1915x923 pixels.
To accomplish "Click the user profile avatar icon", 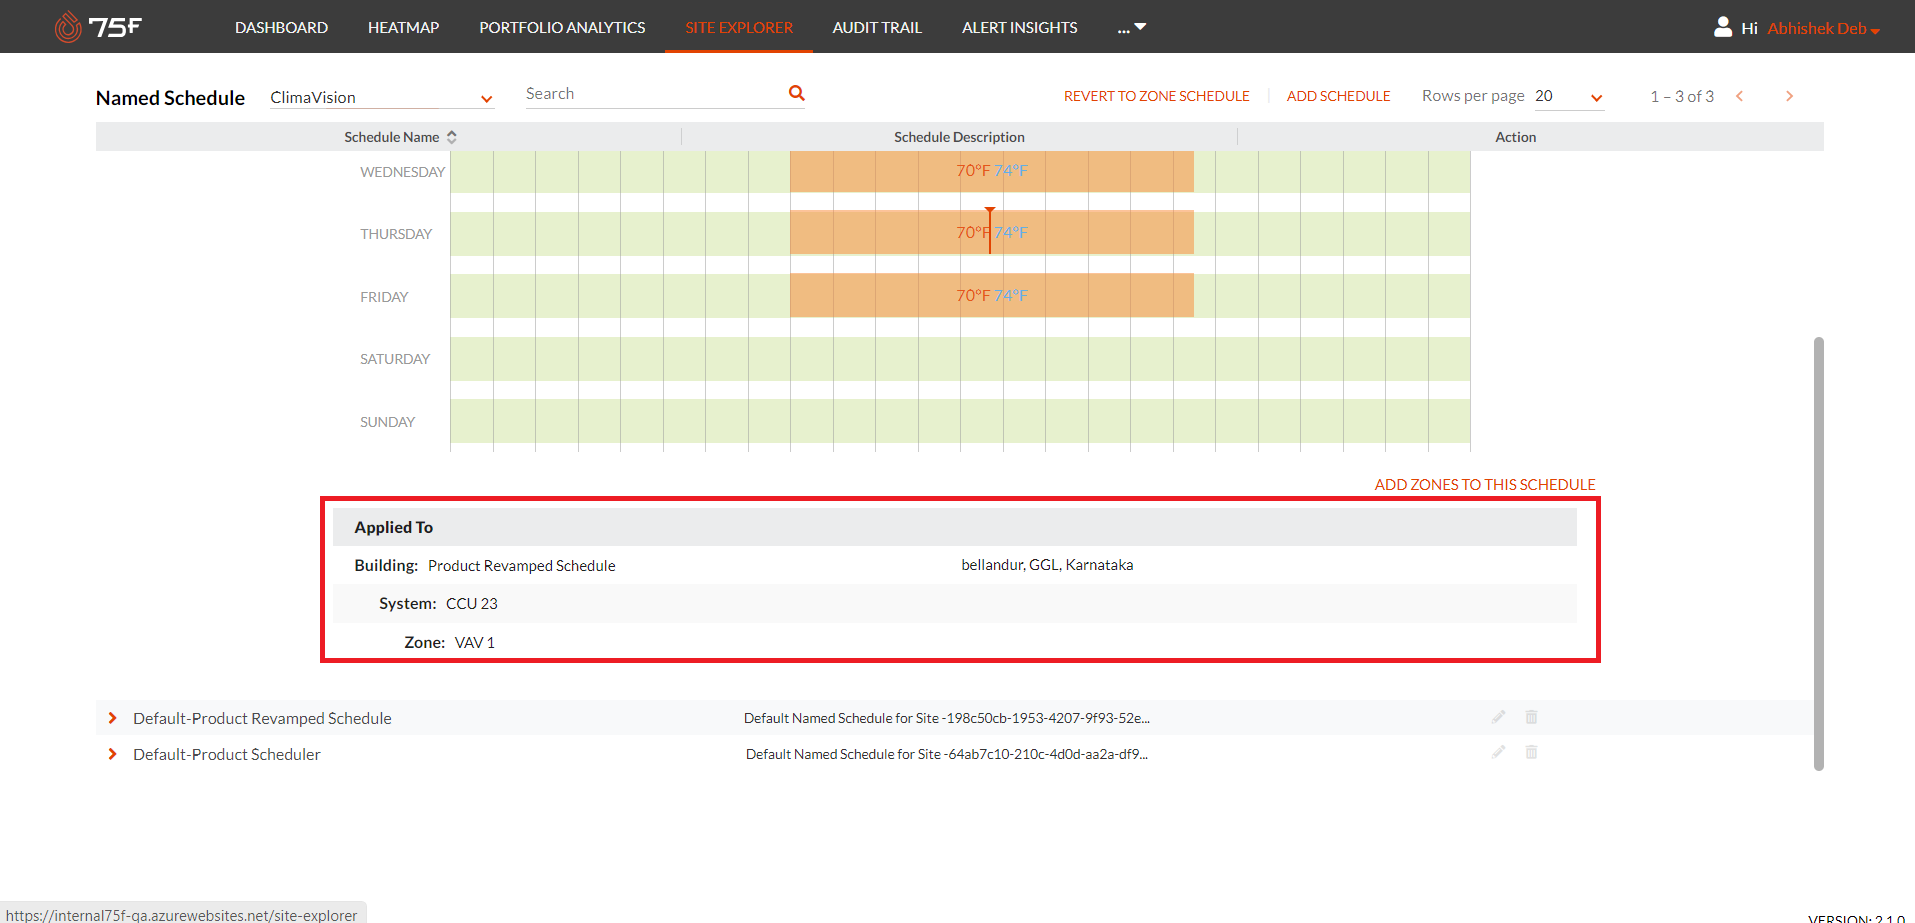I will pos(1722,27).
